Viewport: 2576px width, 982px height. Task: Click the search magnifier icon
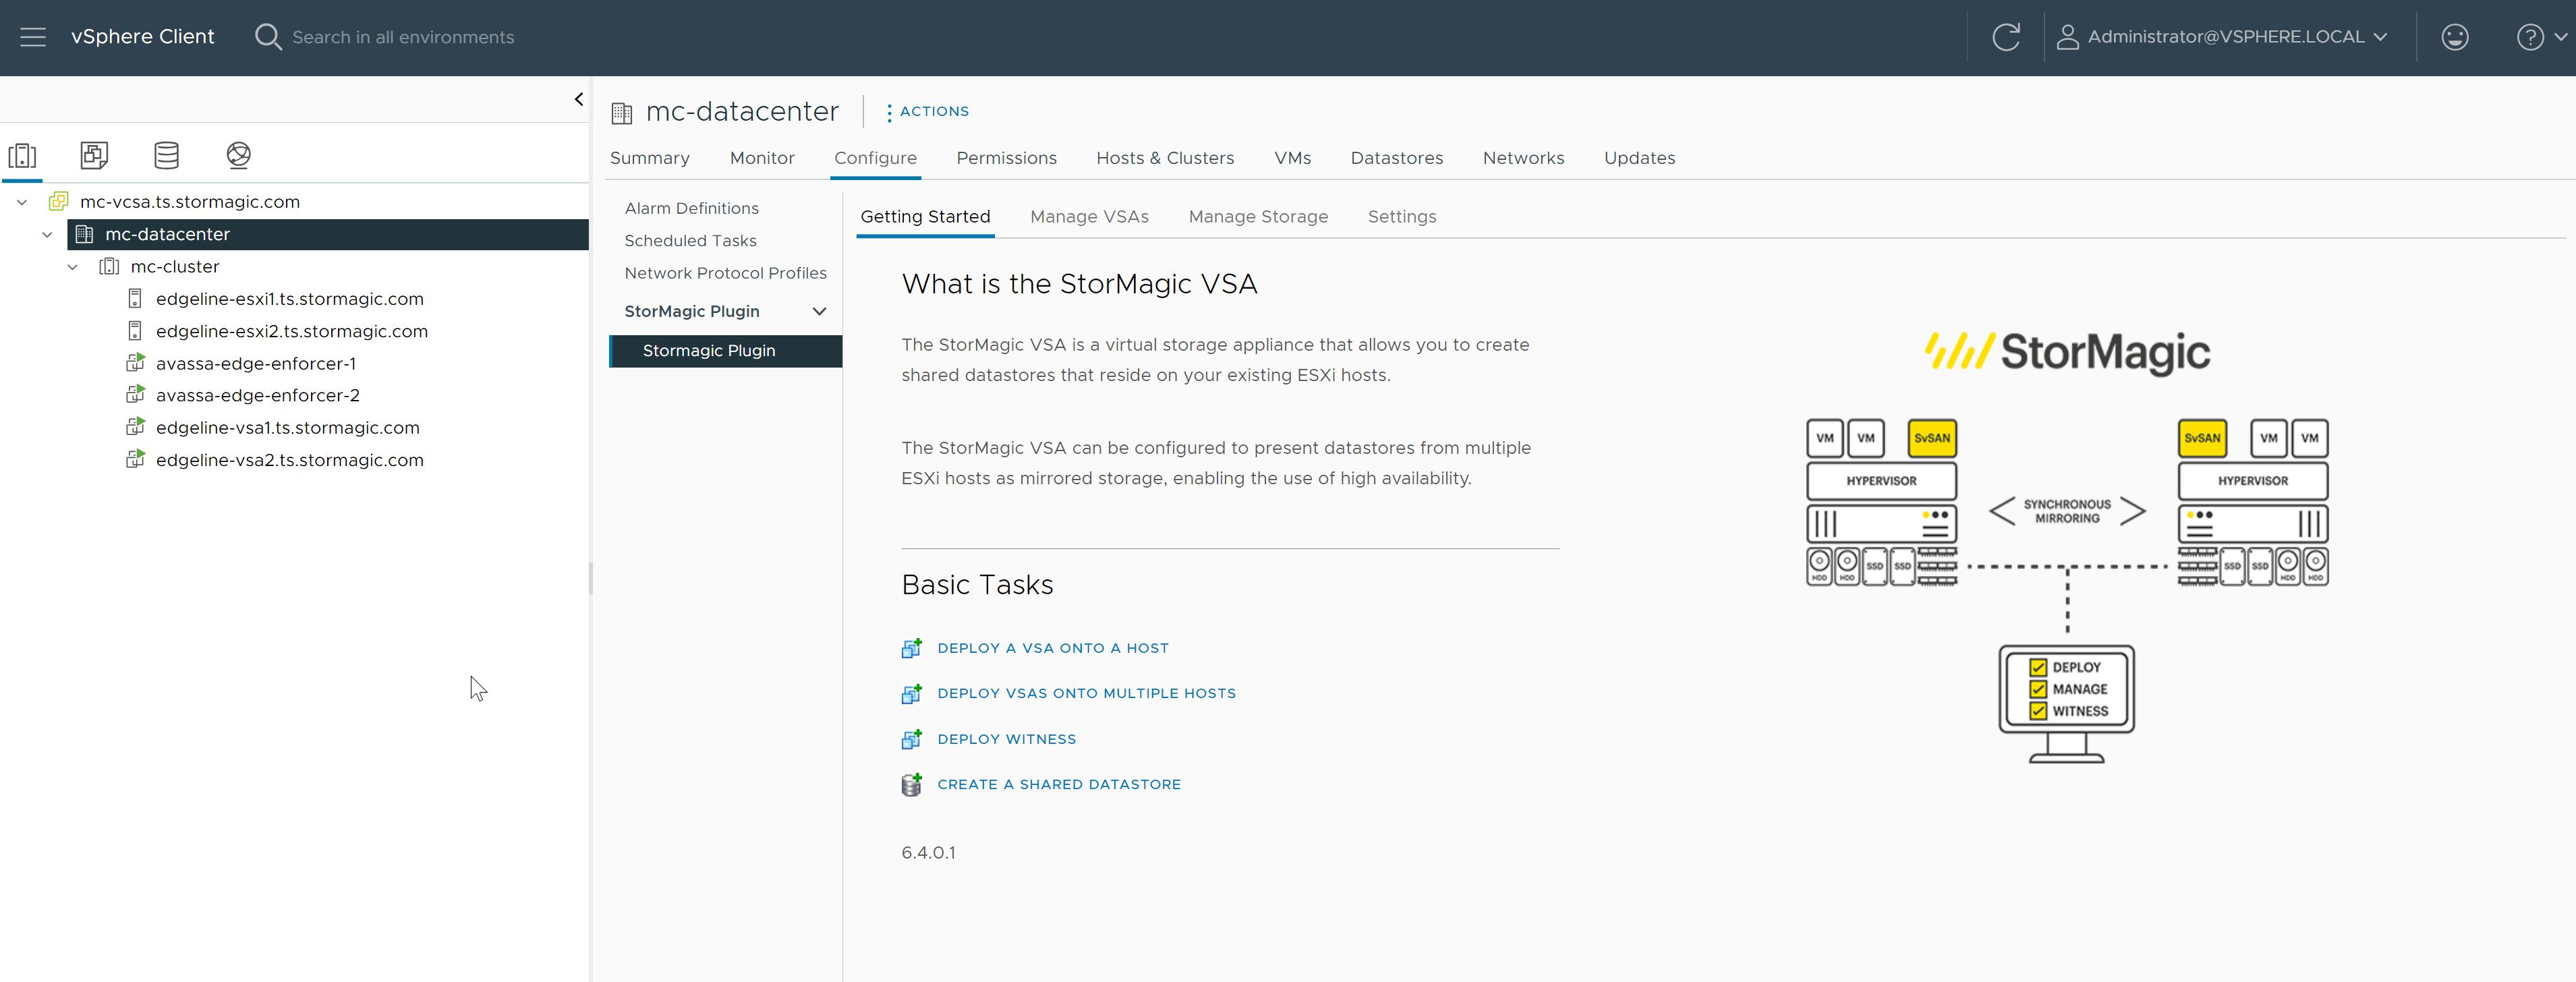[x=267, y=37]
